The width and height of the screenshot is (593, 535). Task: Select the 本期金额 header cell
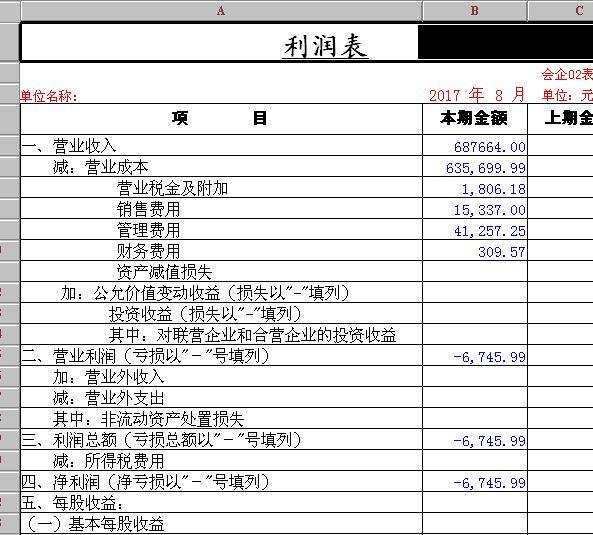pos(475,119)
